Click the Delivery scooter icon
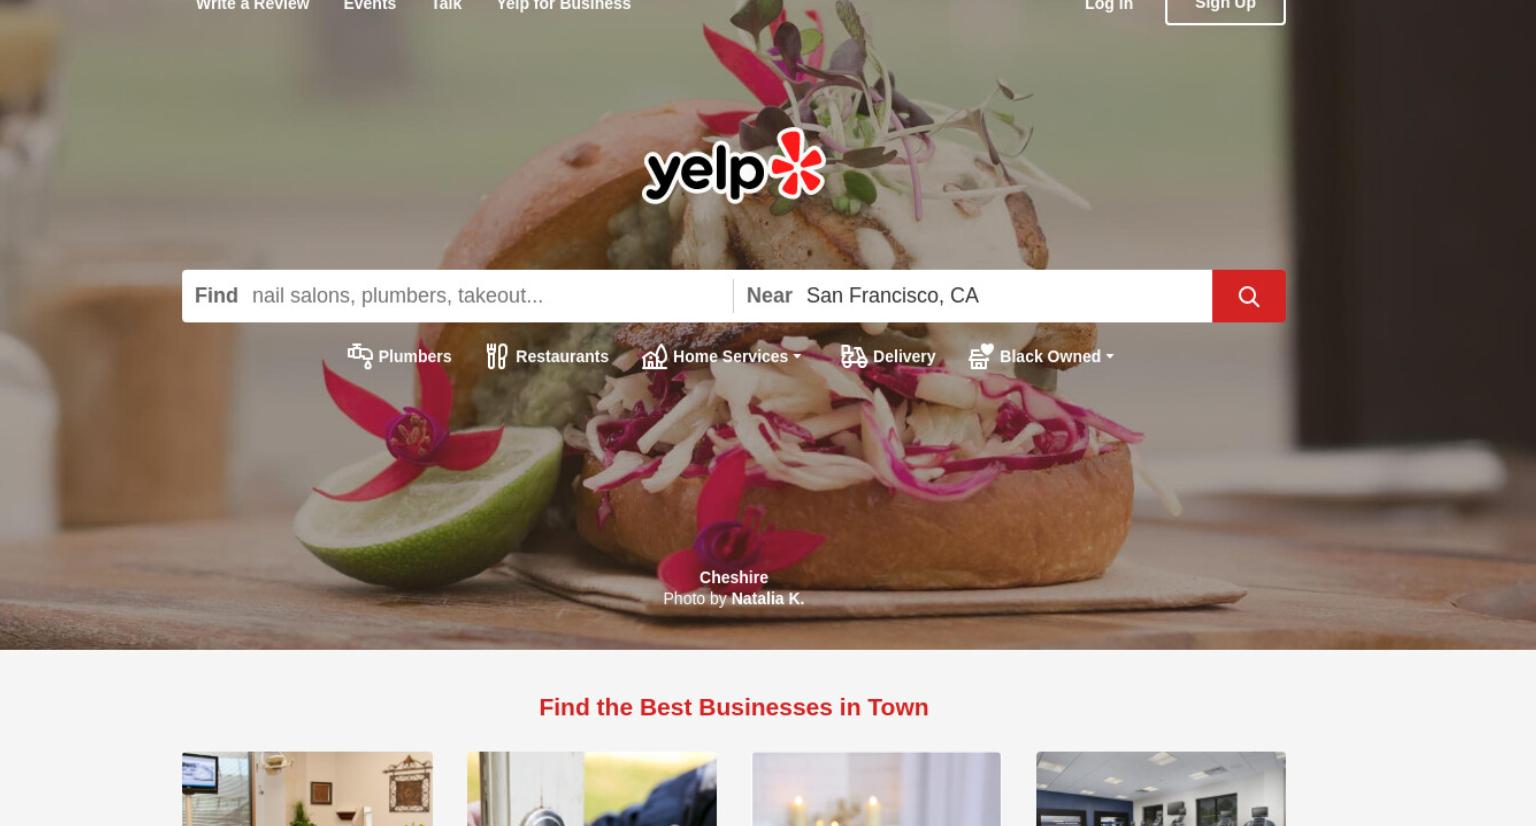This screenshot has height=826, width=1536. (x=853, y=356)
